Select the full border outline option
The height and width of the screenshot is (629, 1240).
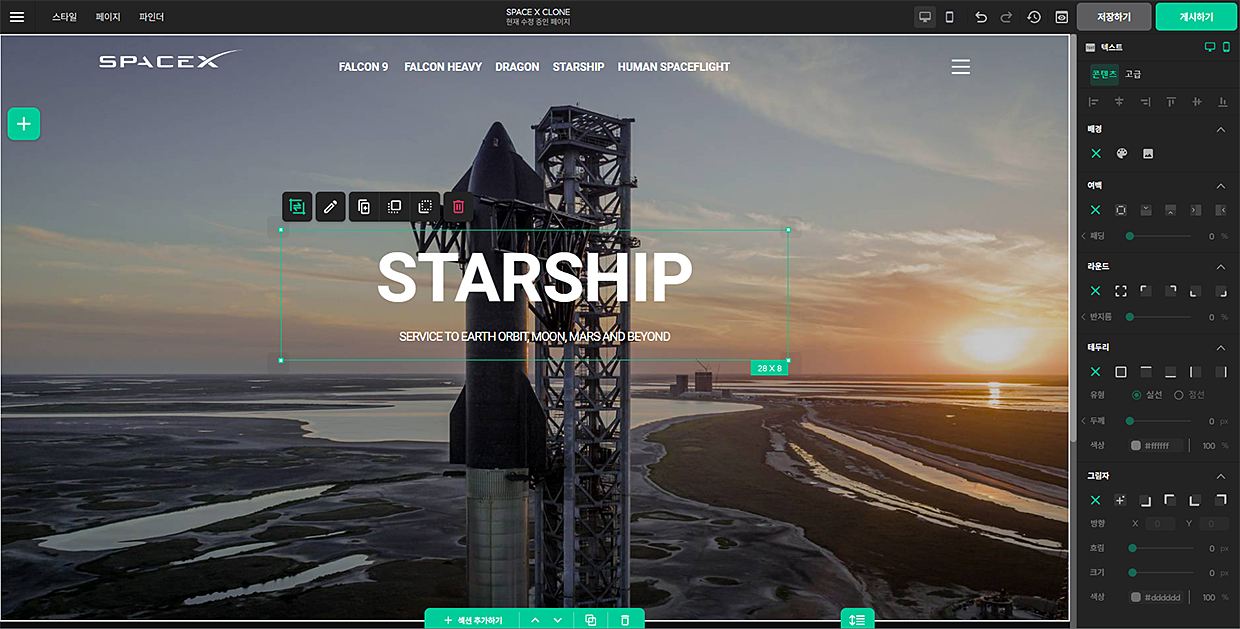point(1121,372)
